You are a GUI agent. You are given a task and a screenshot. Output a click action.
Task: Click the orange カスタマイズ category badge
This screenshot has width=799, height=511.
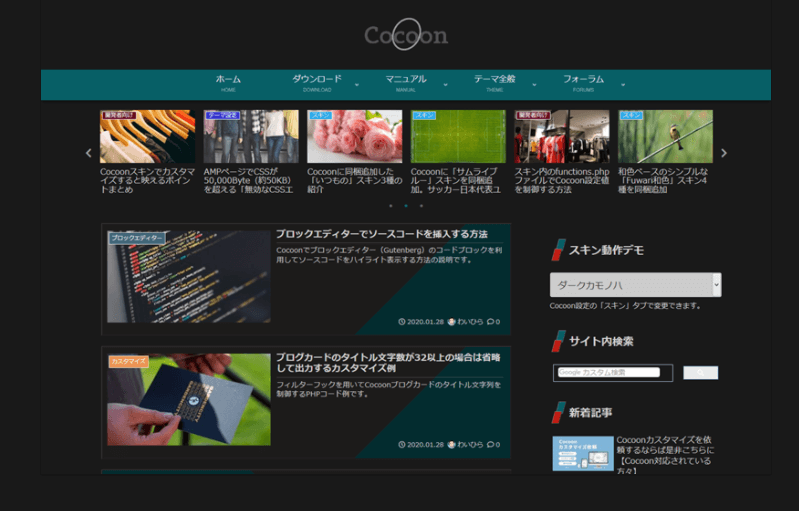tap(128, 361)
